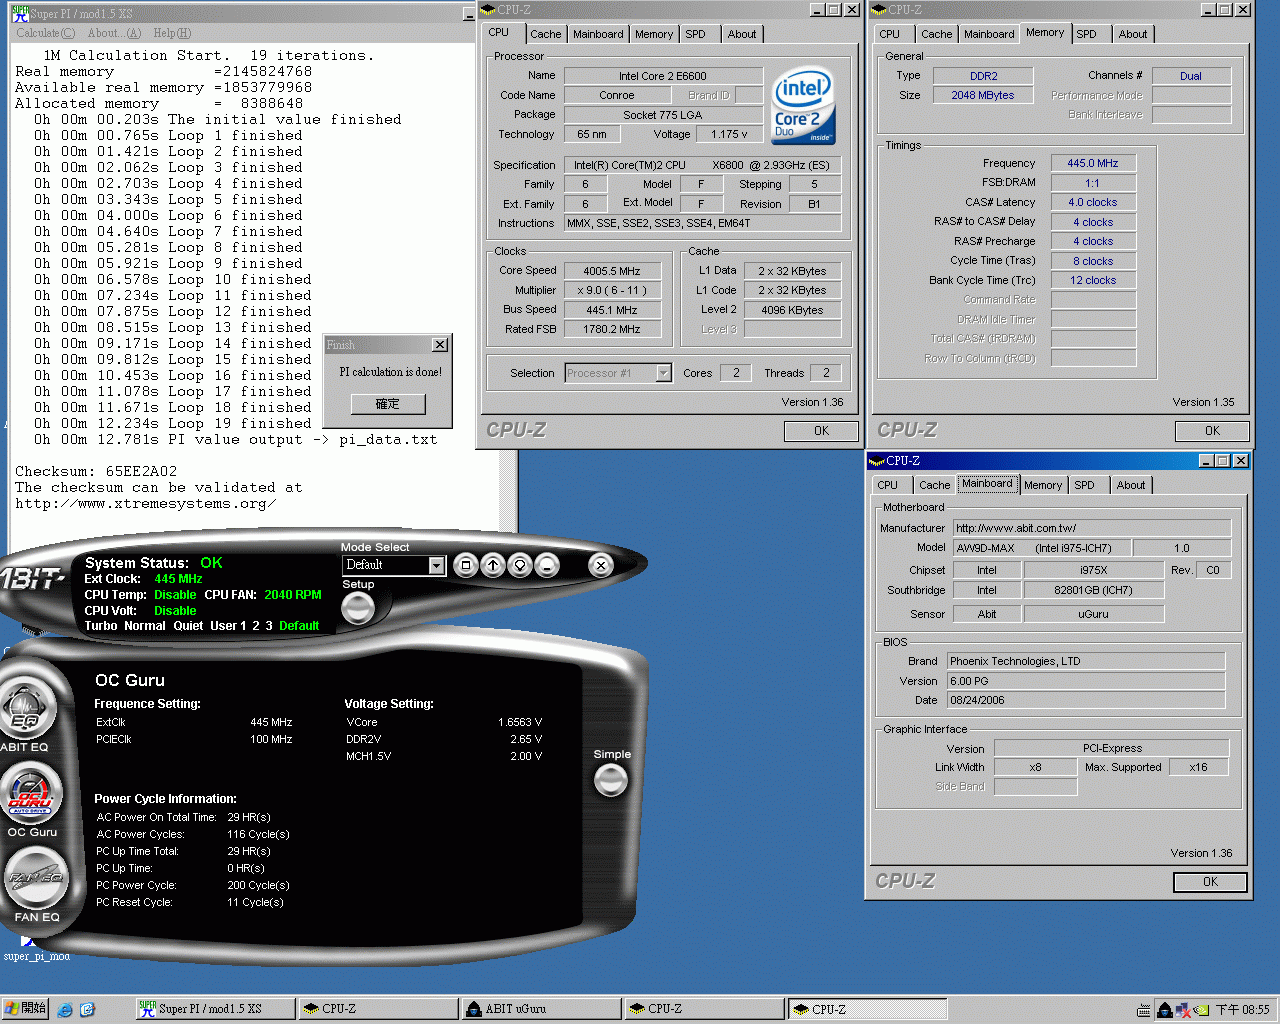Click the Intel Core 2 Duo logo
This screenshot has height=1024, width=1280.
[x=803, y=105]
